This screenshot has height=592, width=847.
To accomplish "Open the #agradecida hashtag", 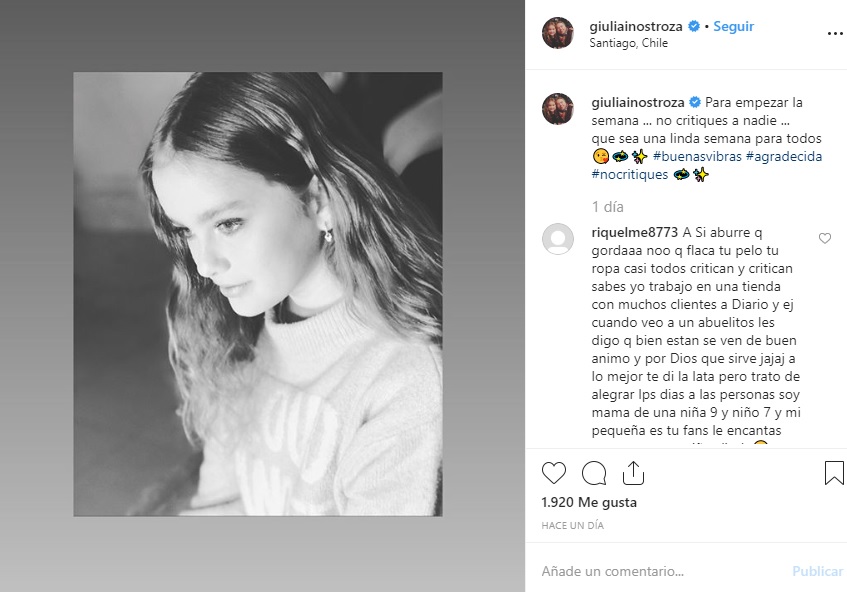I will click(x=784, y=157).
